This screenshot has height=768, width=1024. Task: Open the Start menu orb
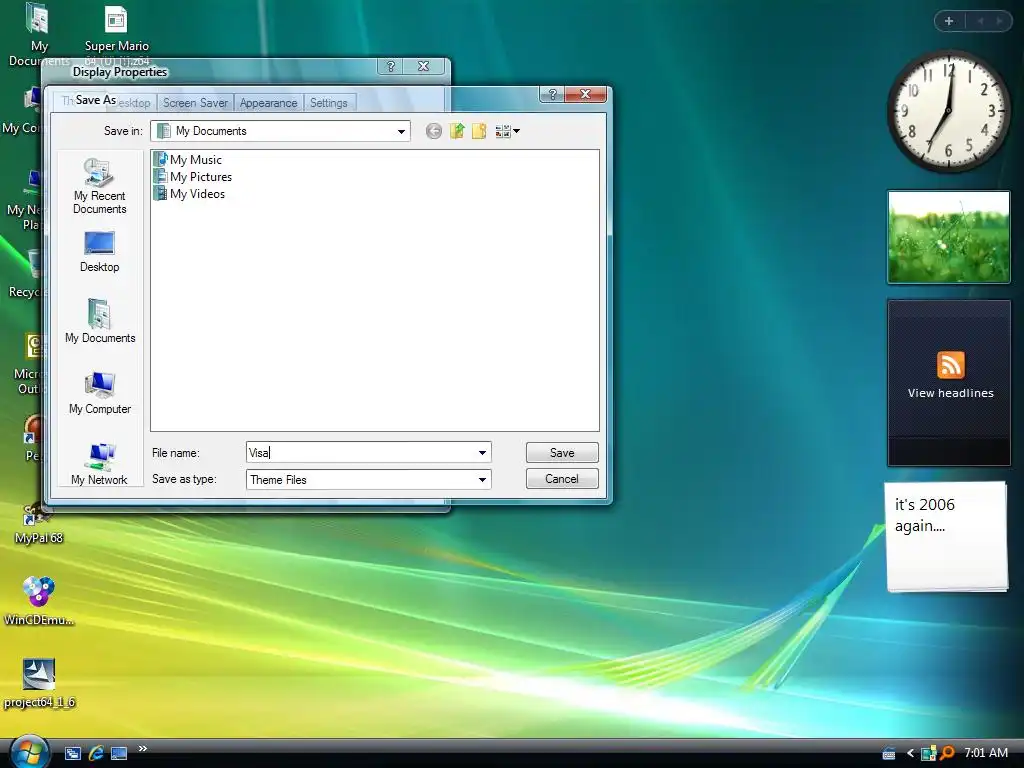(29, 752)
